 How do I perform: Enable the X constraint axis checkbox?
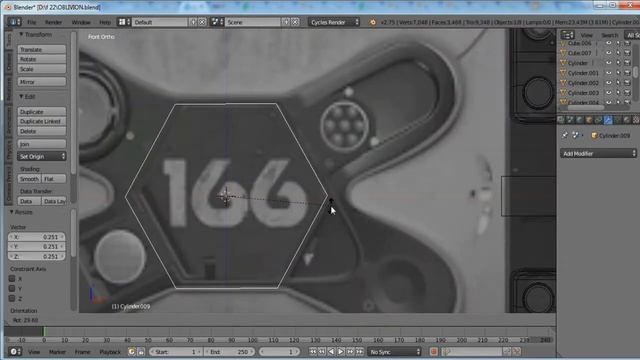(x=12, y=278)
